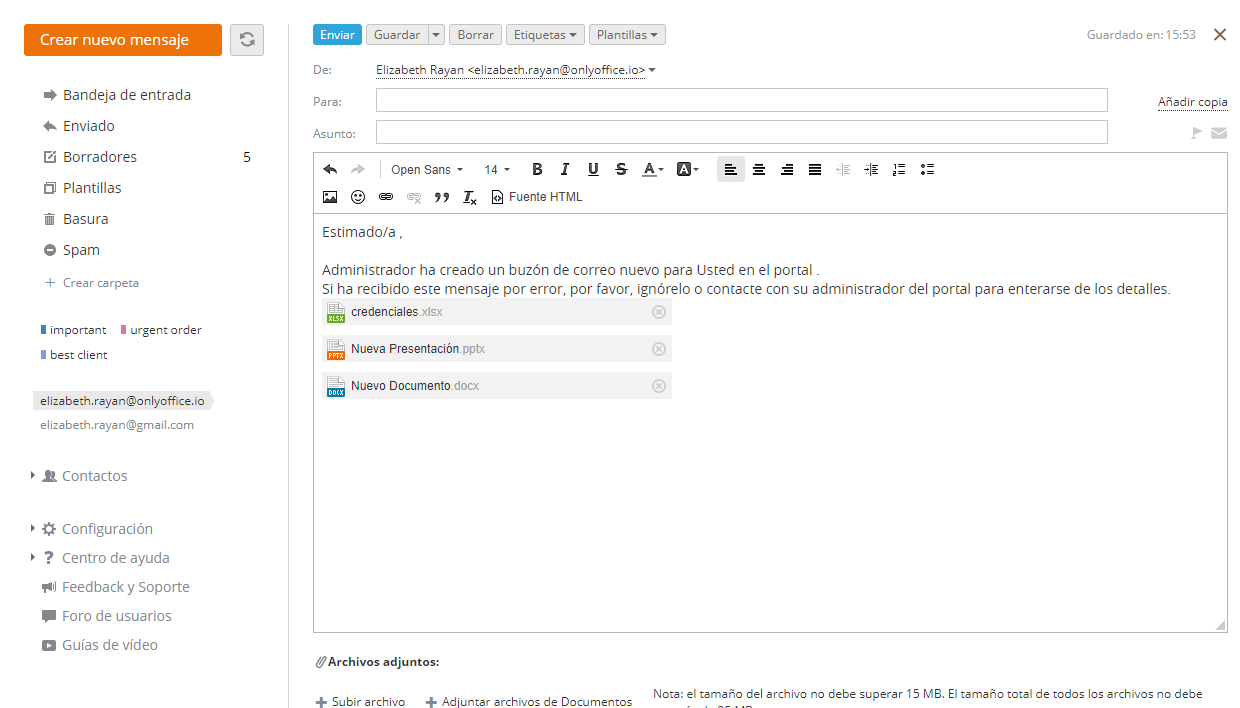
Task: Open the text color picker
Action: pyautogui.click(x=652, y=170)
